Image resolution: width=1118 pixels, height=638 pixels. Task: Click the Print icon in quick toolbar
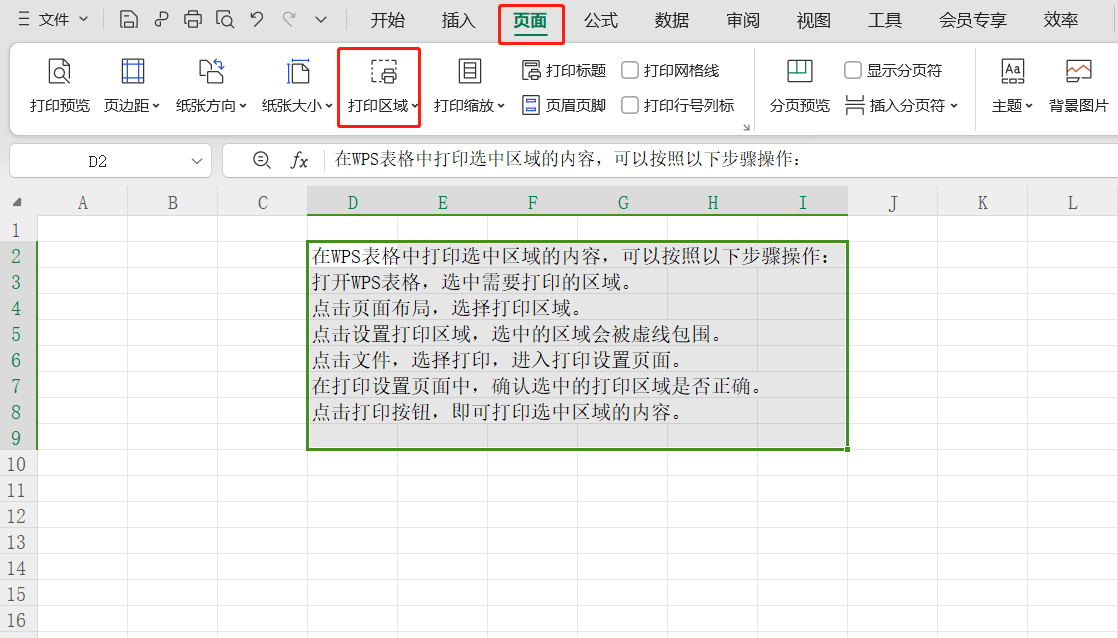click(193, 19)
